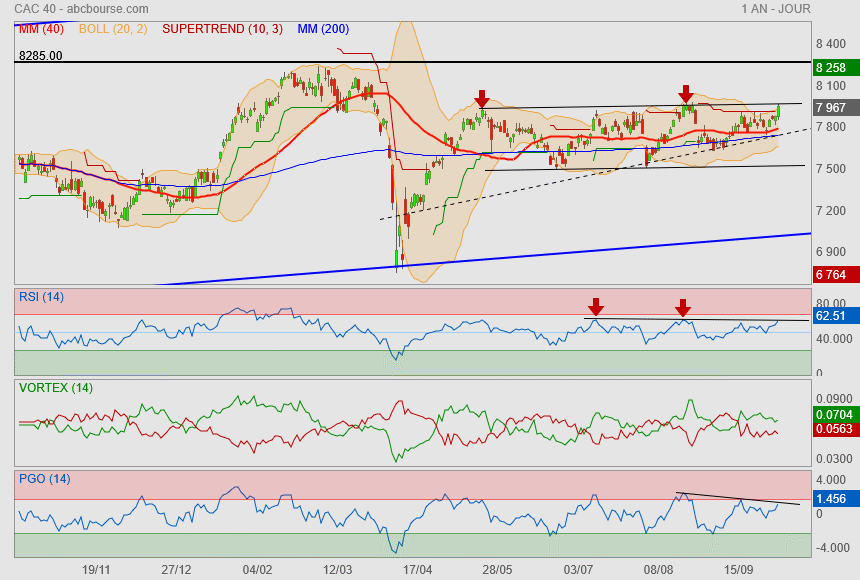This screenshot has width=860, height=580.
Task: Click the PGO (14) indicator label
Action: point(45,479)
